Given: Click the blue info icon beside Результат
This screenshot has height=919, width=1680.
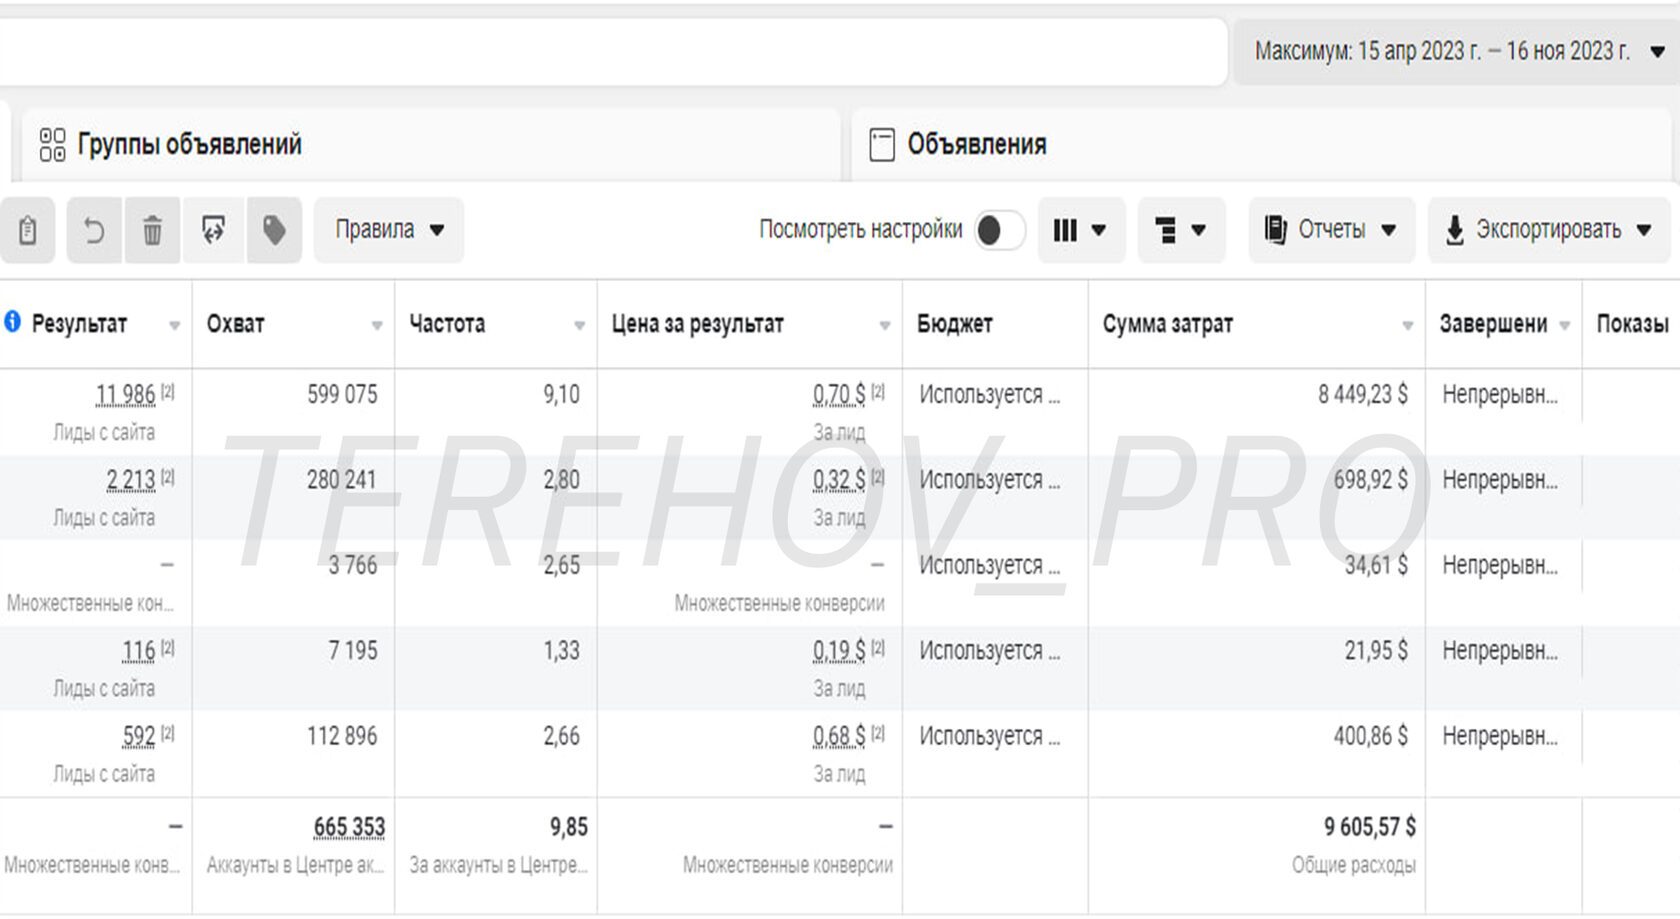Looking at the screenshot, I should click(x=12, y=322).
